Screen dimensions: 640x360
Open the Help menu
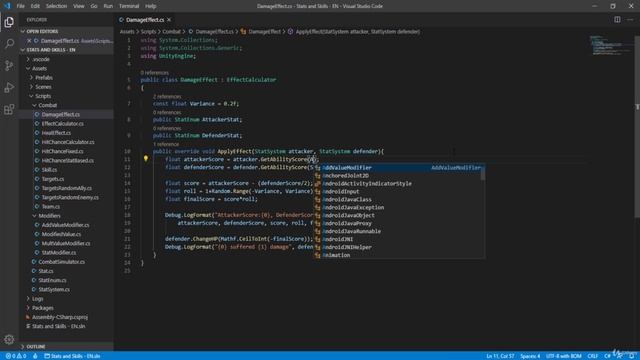click(151, 6)
